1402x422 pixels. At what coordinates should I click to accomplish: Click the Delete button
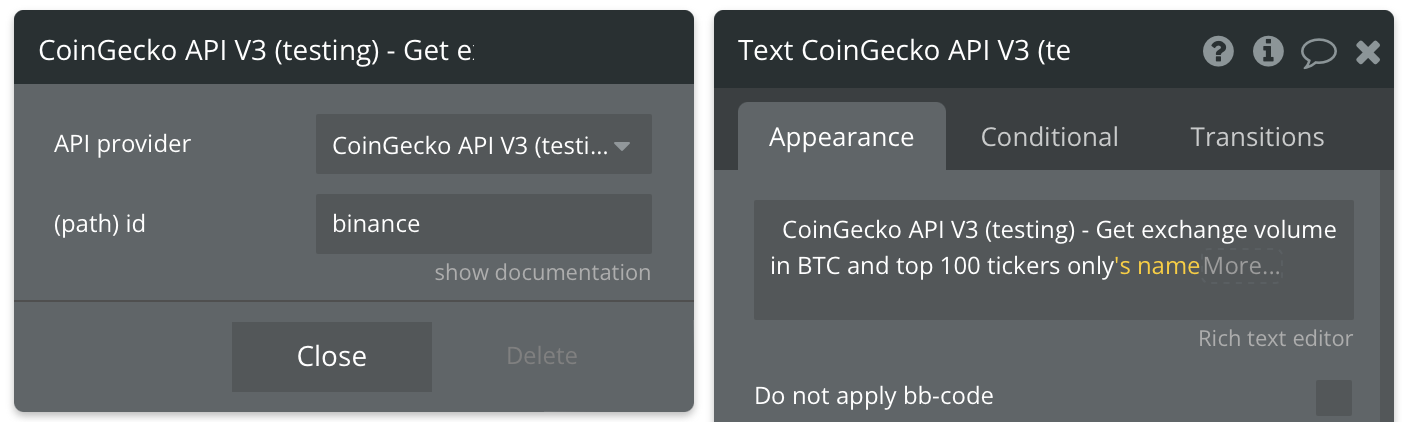coord(542,356)
